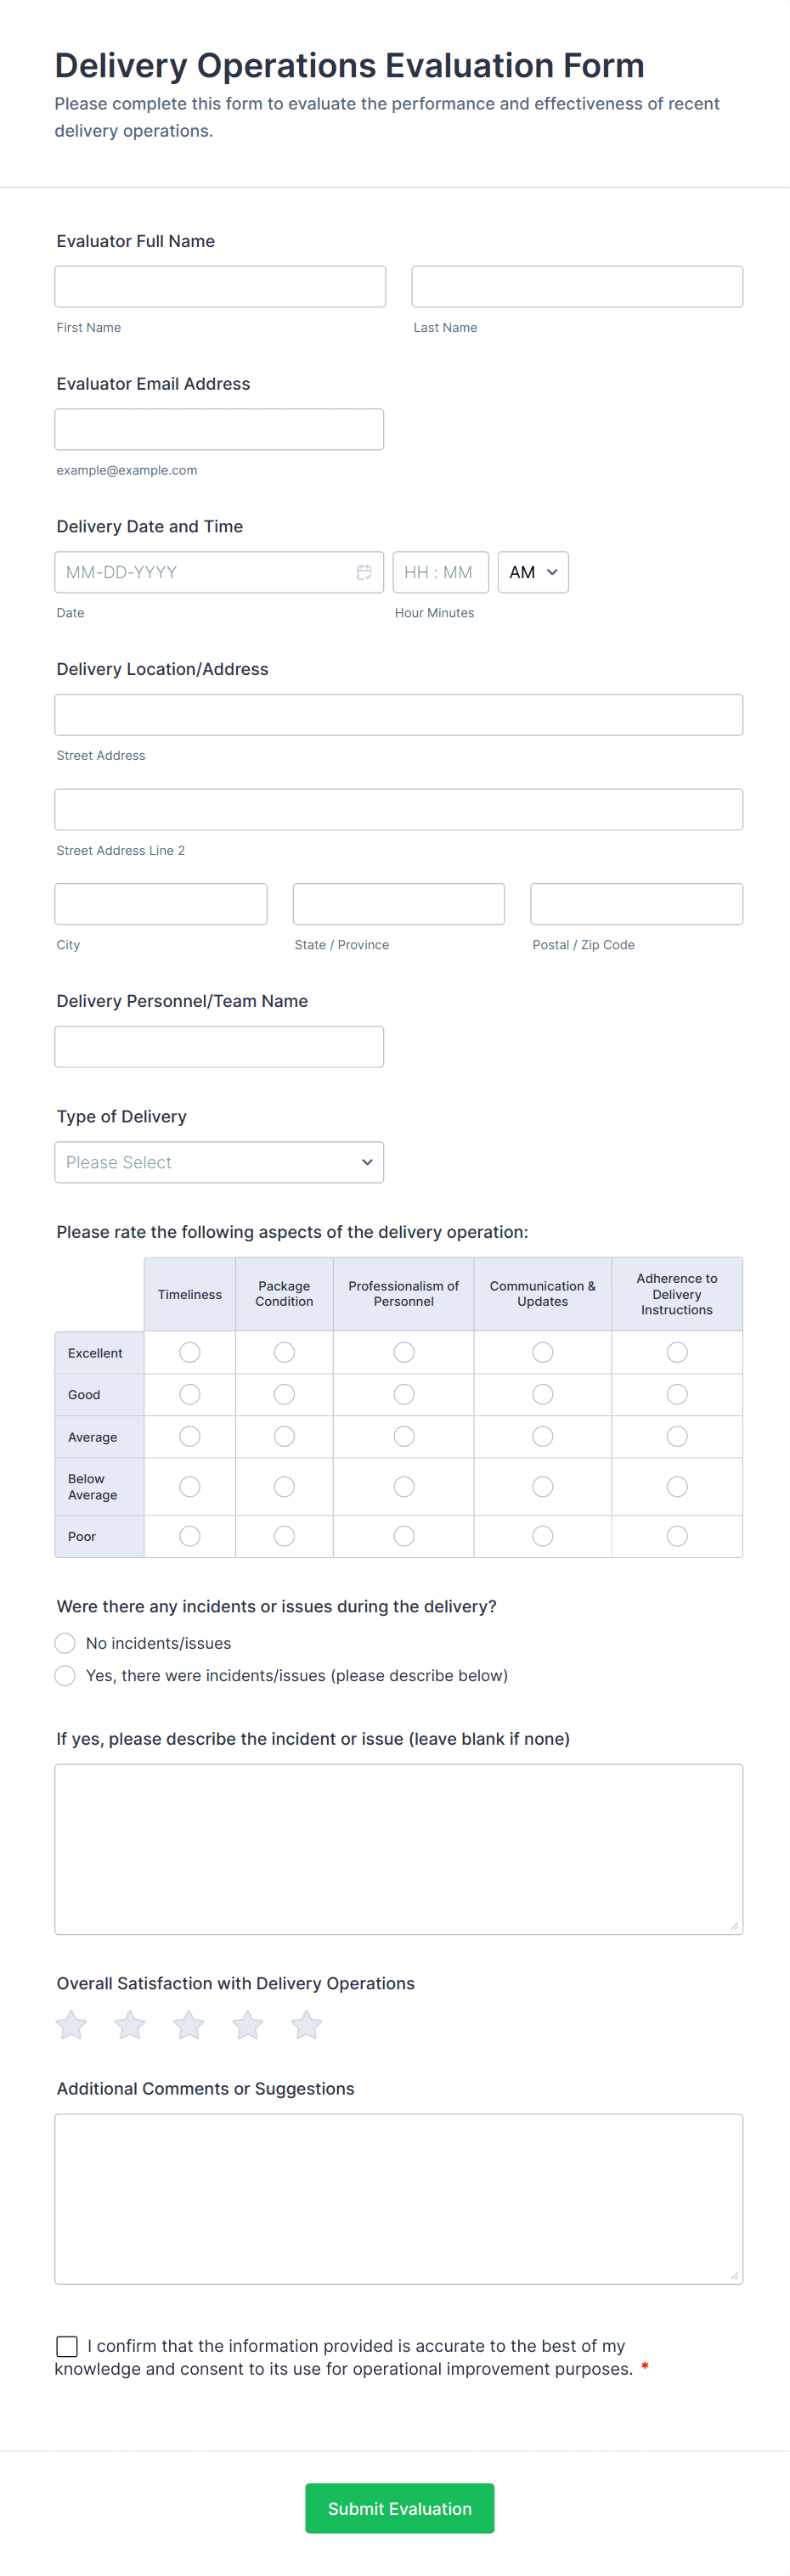Open the AM/PM dropdown
Screen dimensions: 790x2576
[x=533, y=572]
